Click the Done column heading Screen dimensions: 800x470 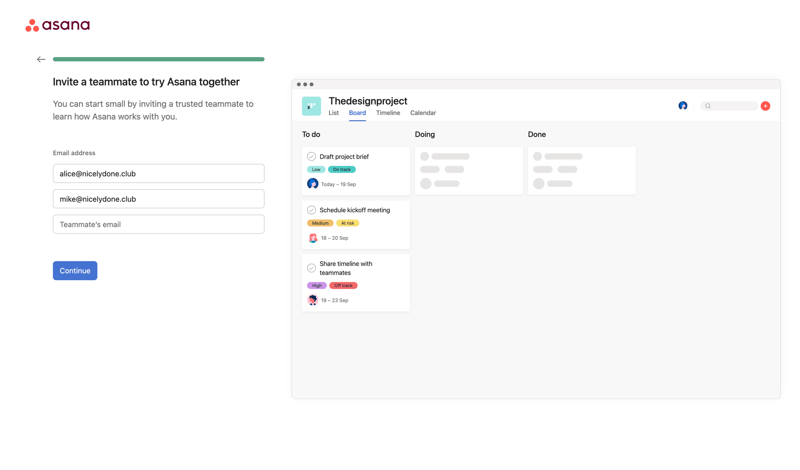click(x=537, y=134)
